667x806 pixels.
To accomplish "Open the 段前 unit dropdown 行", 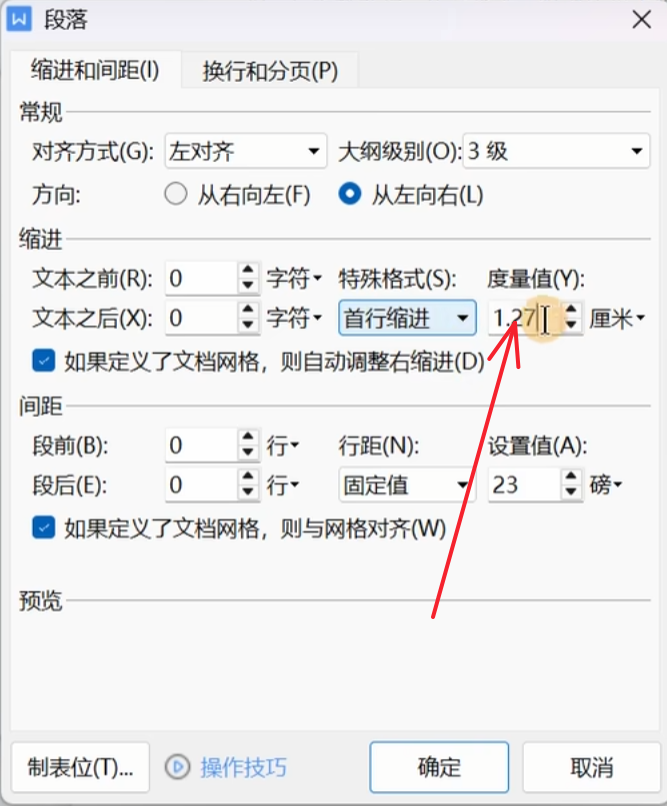I will 283,446.
